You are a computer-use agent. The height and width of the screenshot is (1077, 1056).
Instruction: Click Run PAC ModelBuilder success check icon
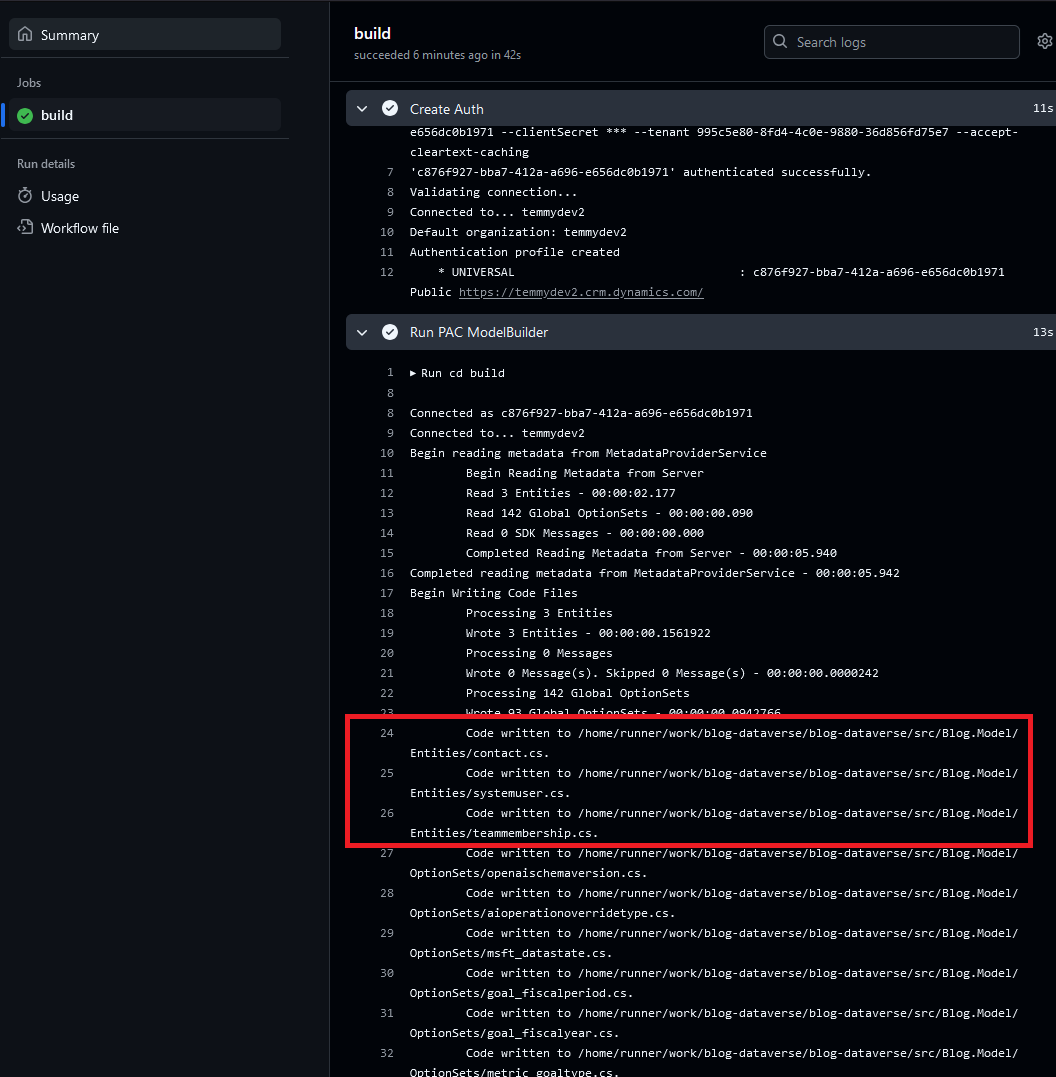(x=390, y=332)
